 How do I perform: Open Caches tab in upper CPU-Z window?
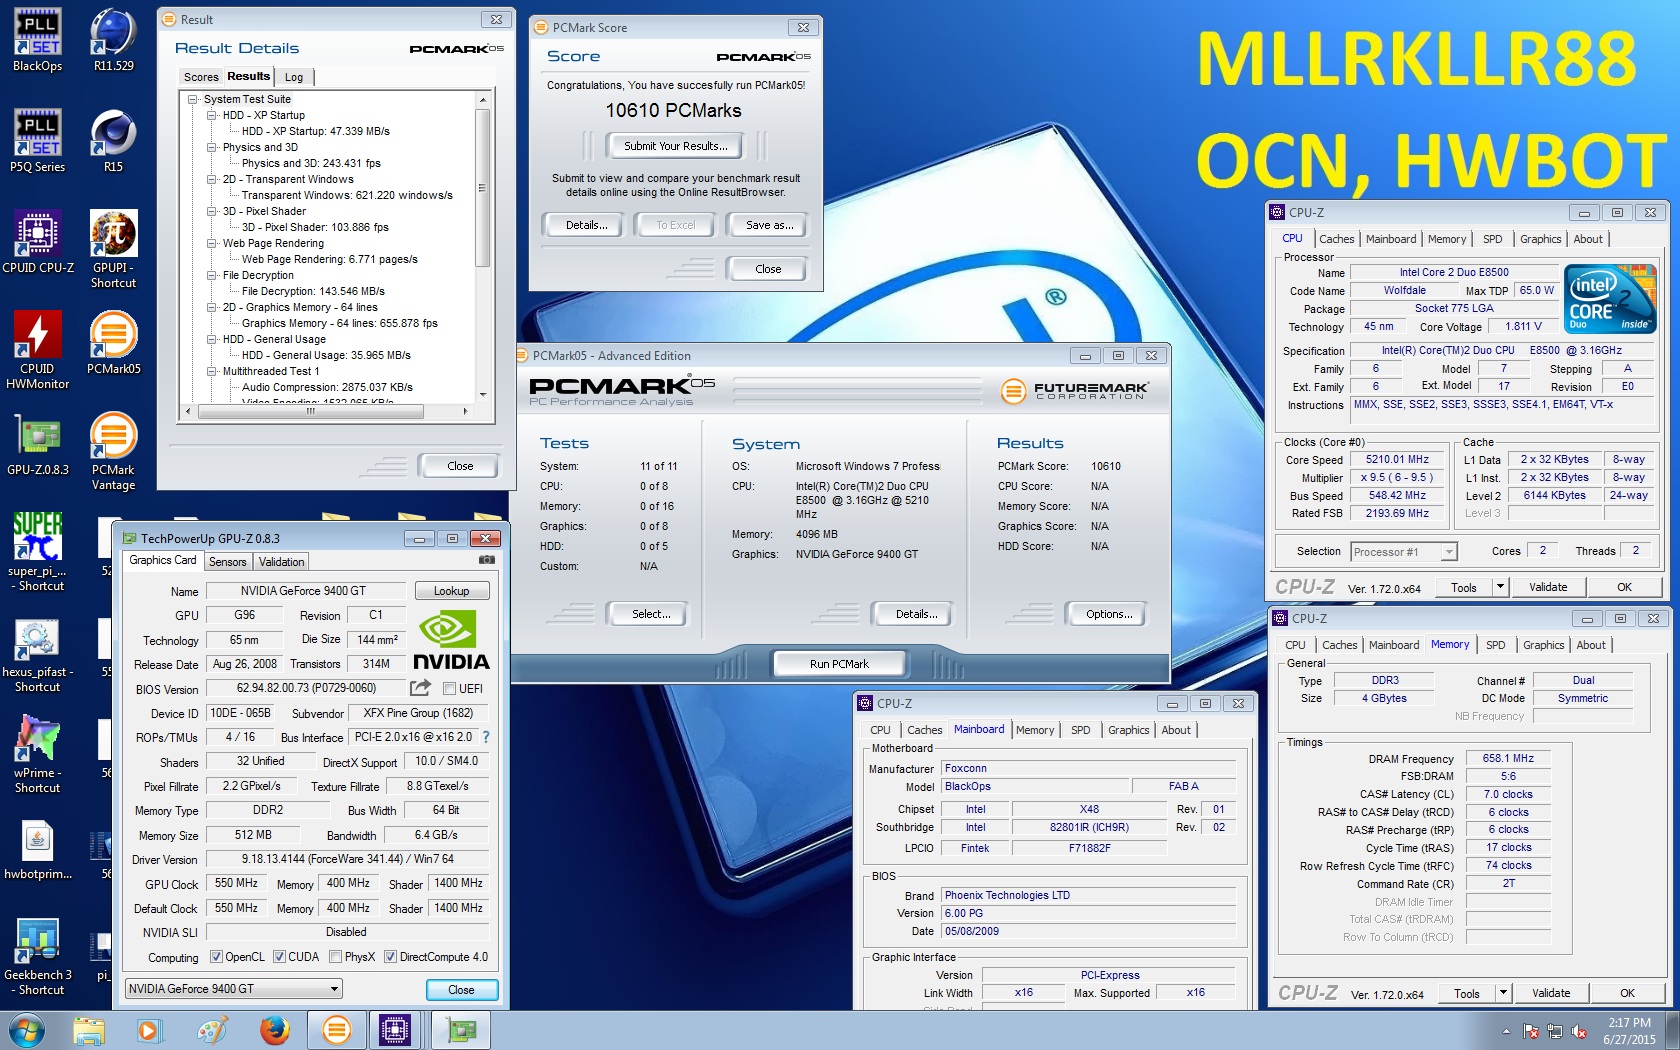click(1336, 239)
